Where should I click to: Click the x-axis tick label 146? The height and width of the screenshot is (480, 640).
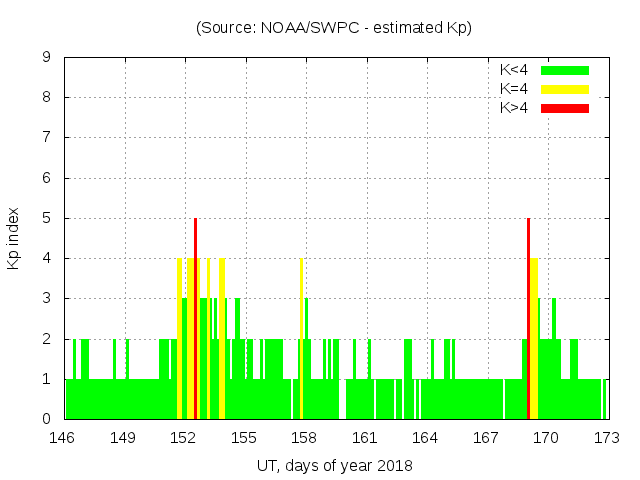(x=63, y=438)
